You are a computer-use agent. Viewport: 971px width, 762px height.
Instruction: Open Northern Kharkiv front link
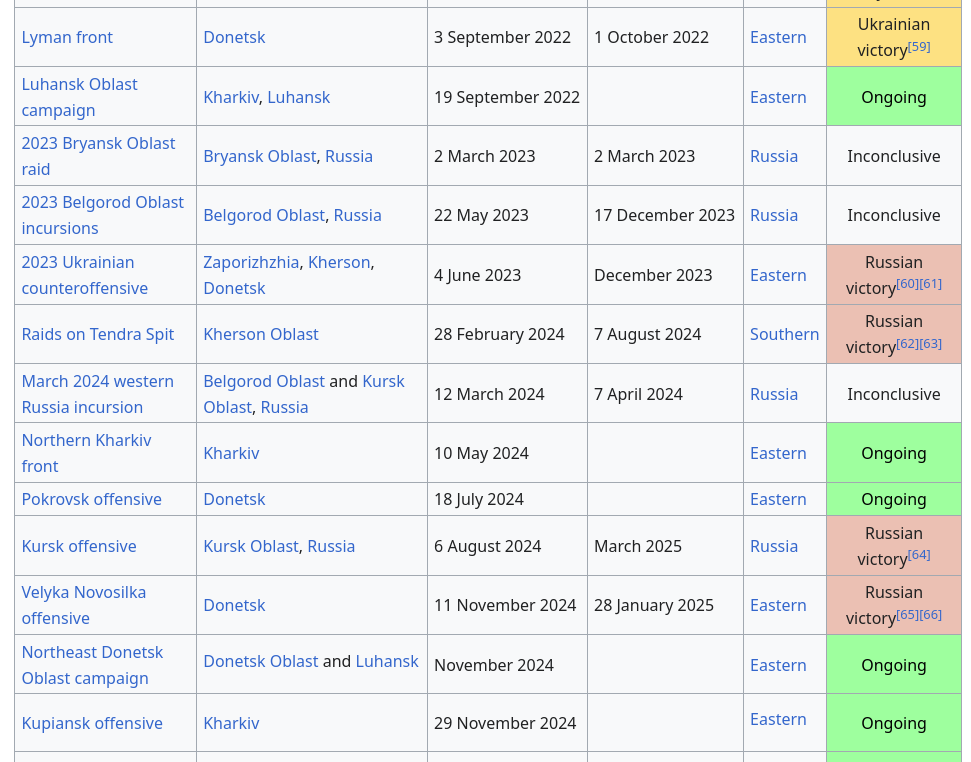point(86,452)
